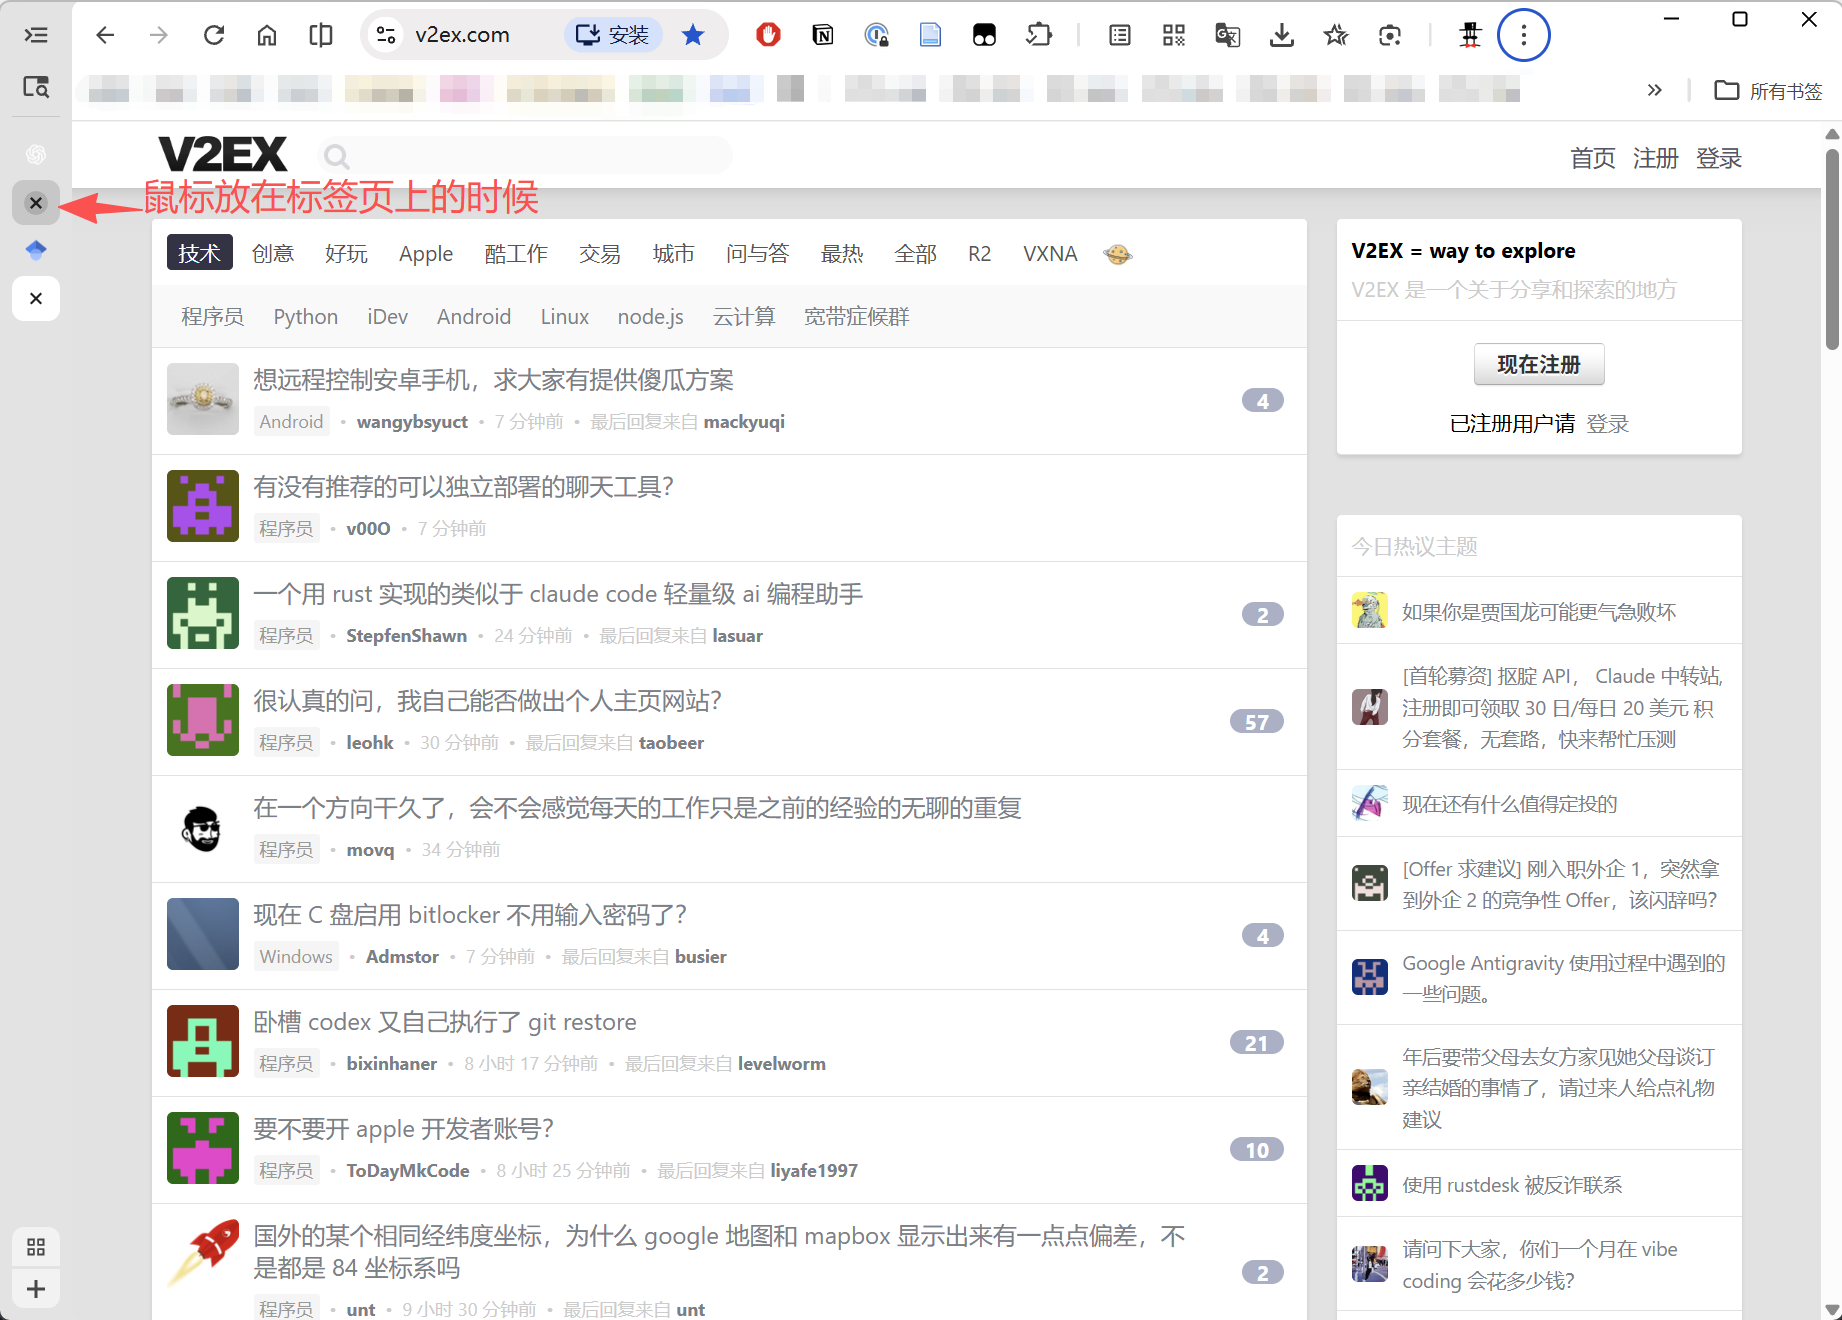Screen dimensions: 1842x1320
Task: Select the Apple tab
Action: [x=426, y=254]
